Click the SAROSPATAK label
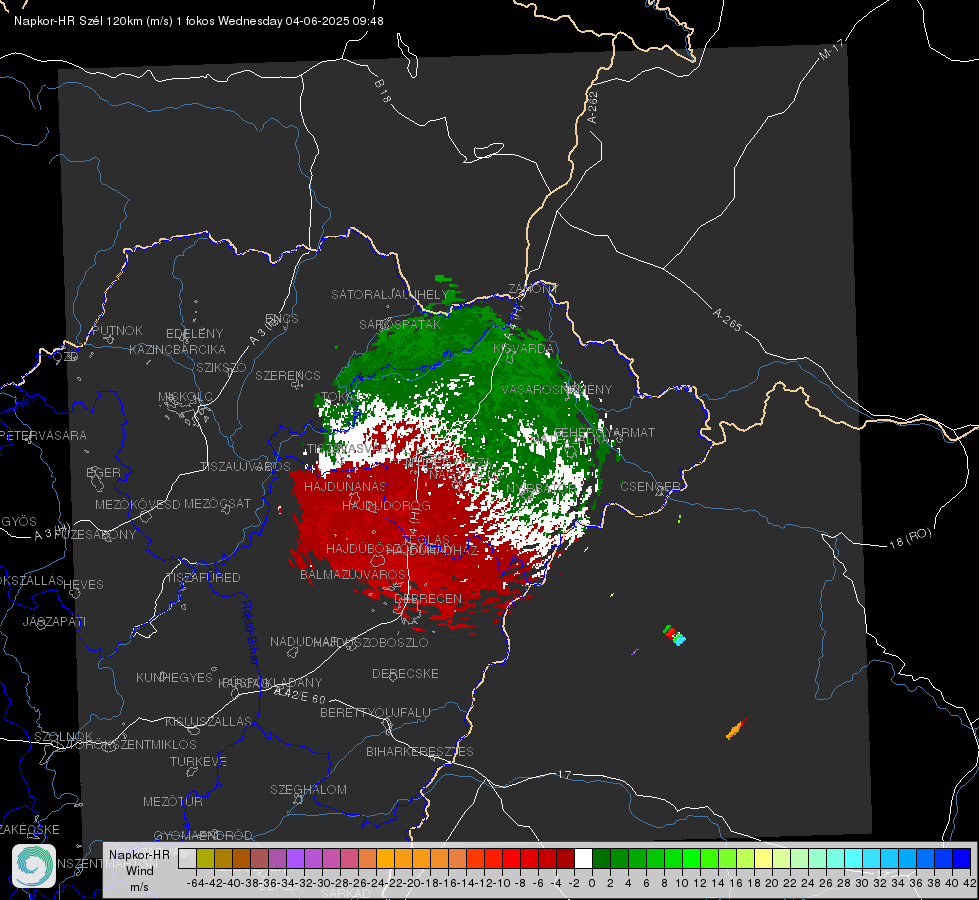Screen dimensions: 979x900 coord(400,325)
